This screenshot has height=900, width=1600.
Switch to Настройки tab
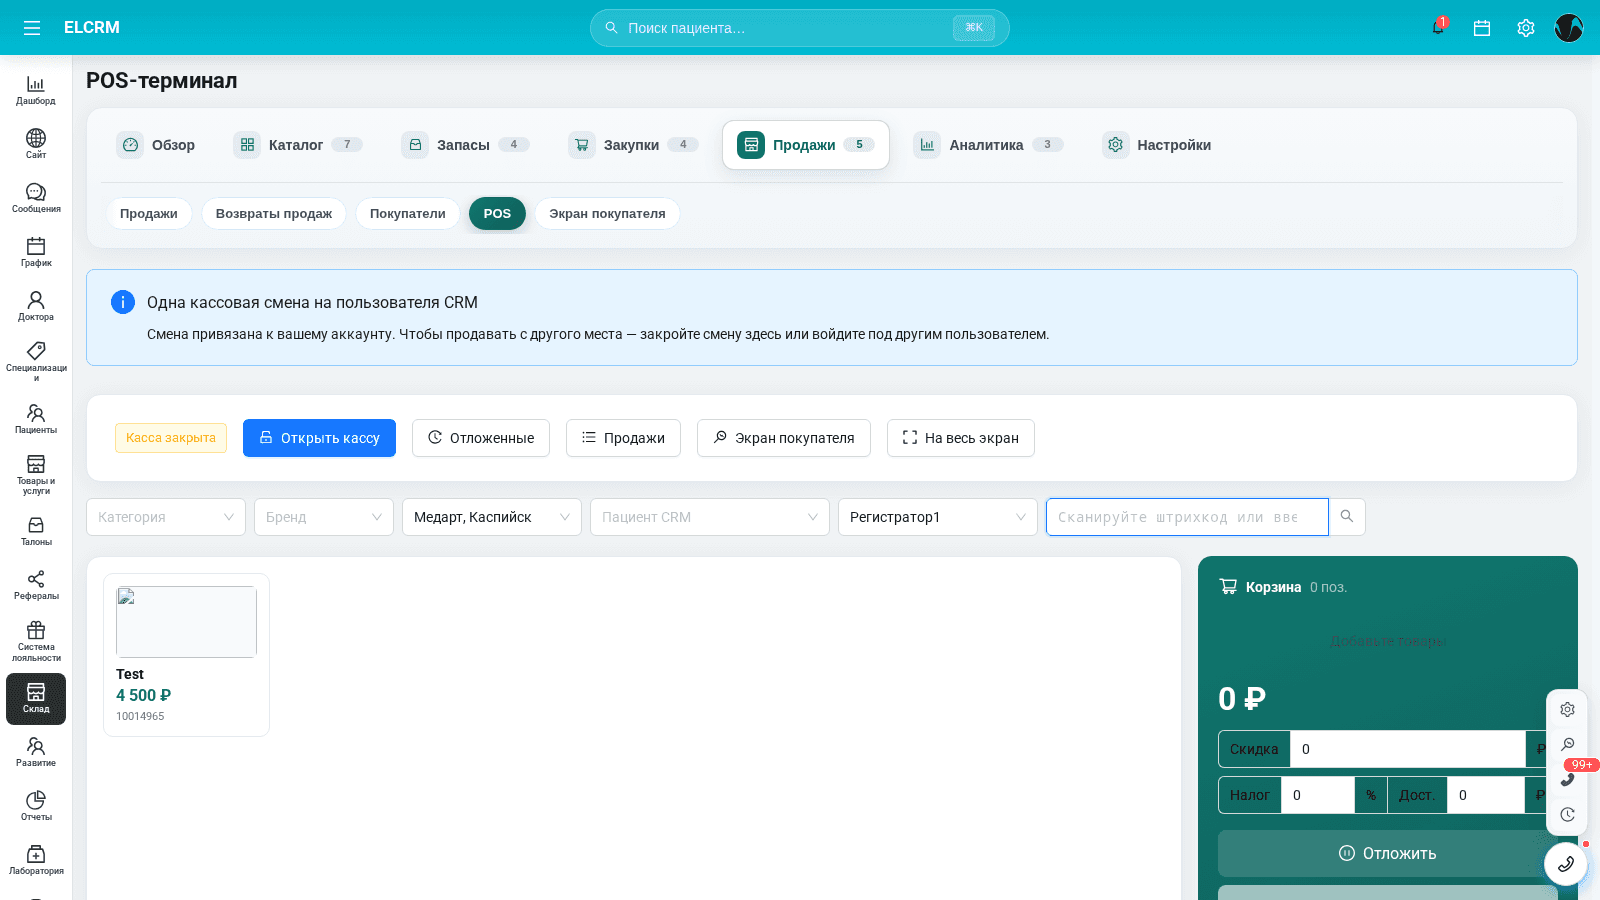[1157, 145]
